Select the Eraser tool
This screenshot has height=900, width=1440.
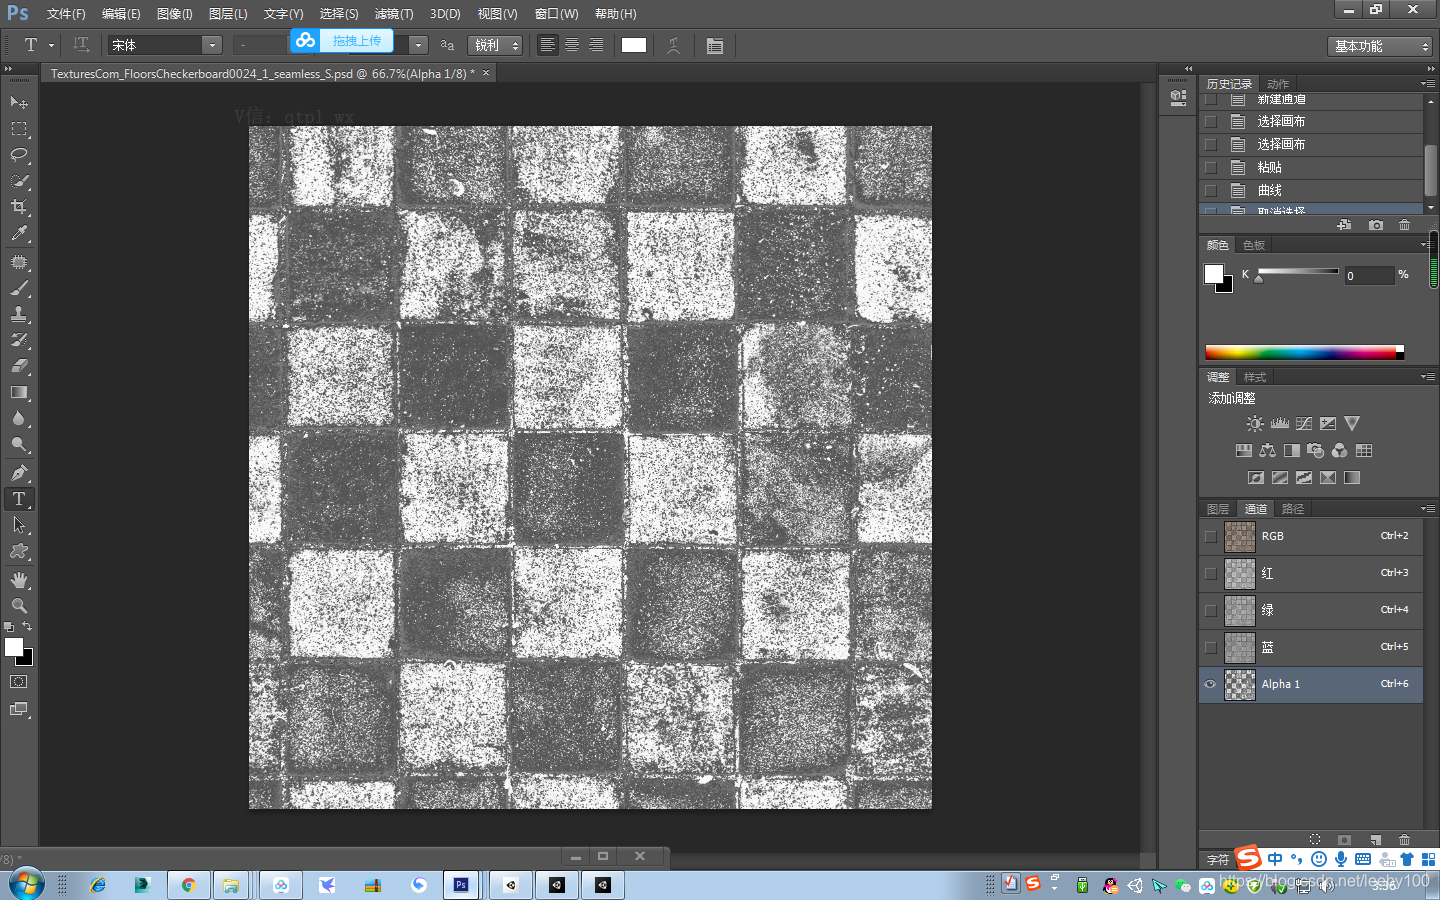tap(19, 366)
